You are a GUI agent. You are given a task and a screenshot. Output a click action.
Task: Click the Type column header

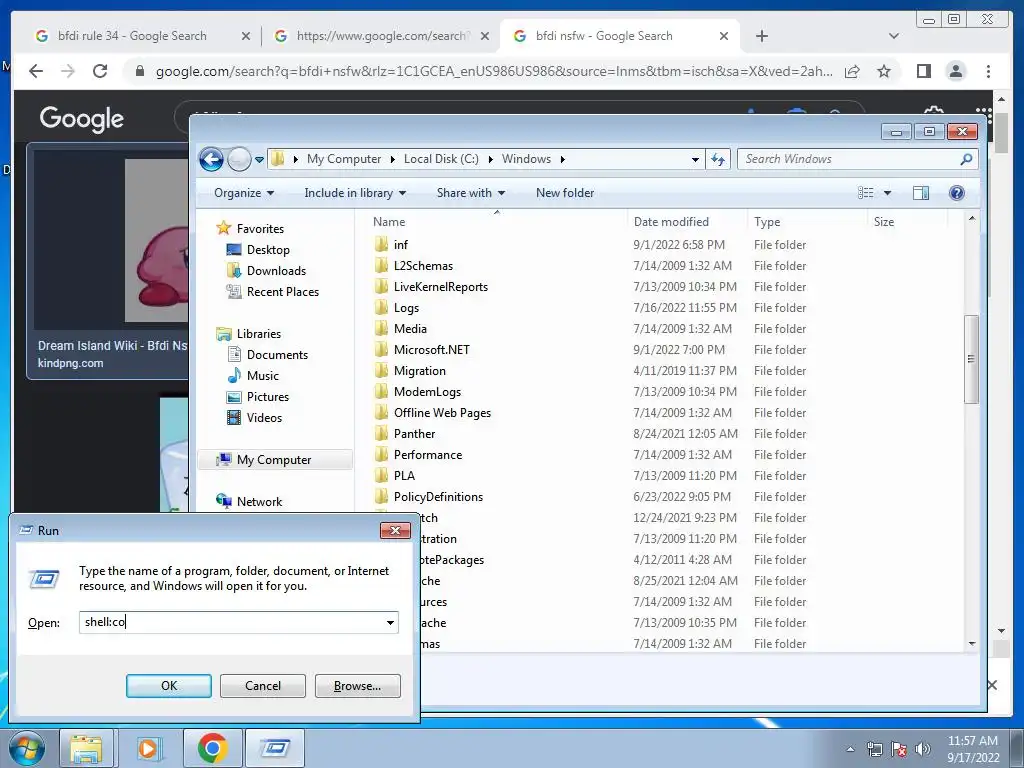[x=767, y=222]
